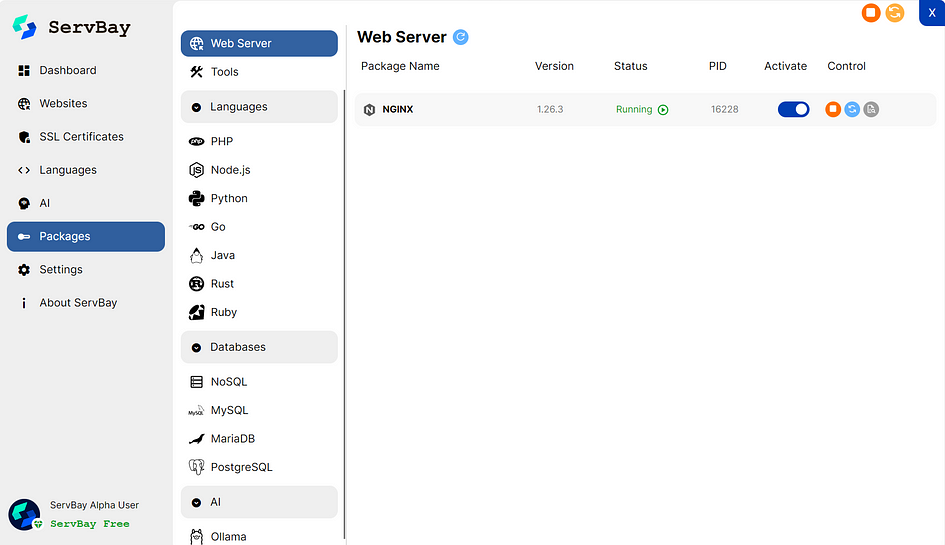Click the PostgreSQL elephant icon
The image size is (945, 545).
coord(196,467)
